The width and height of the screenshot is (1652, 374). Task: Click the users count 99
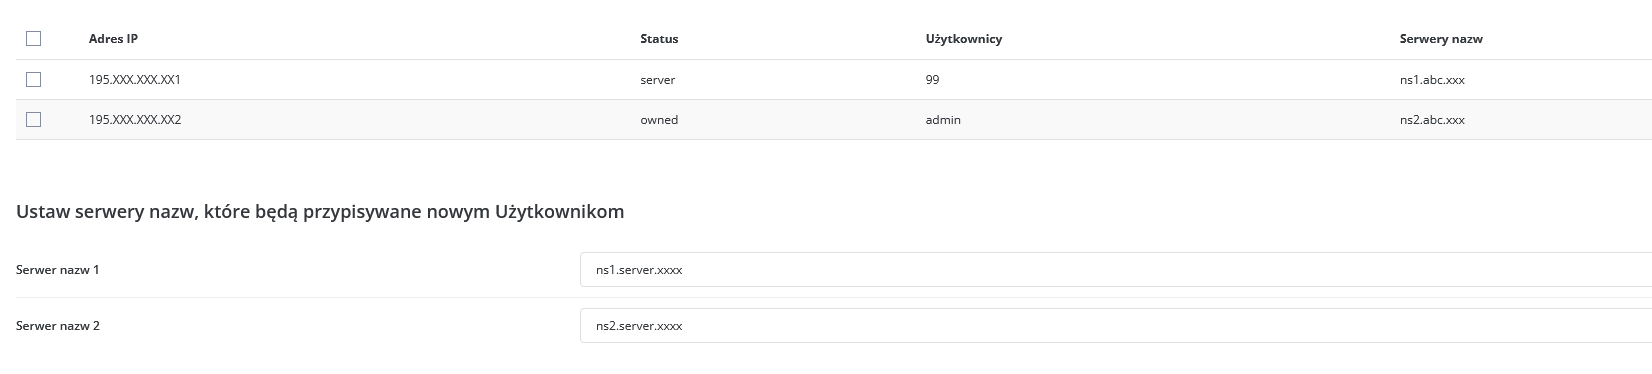coord(933,79)
